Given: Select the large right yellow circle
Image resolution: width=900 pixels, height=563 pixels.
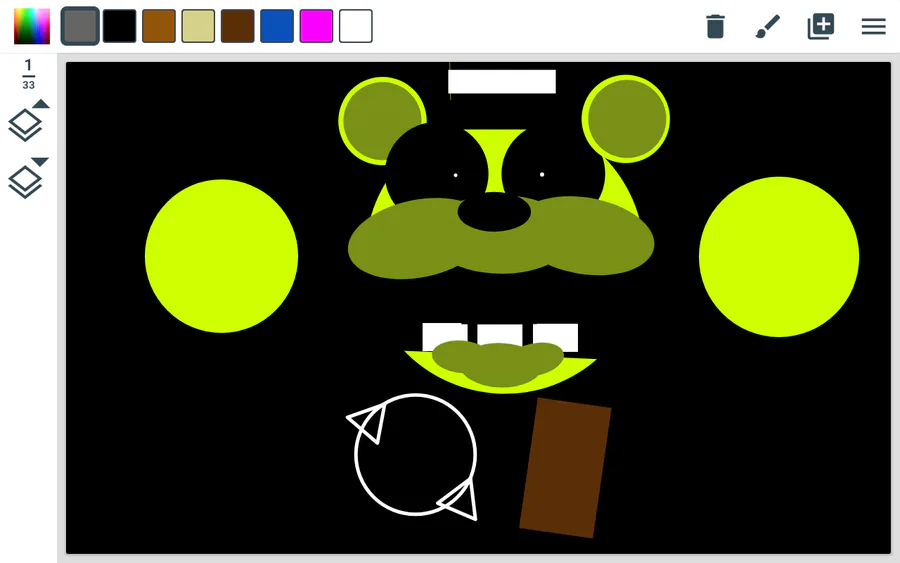Looking at the screenshot, I should pos(779,257).
